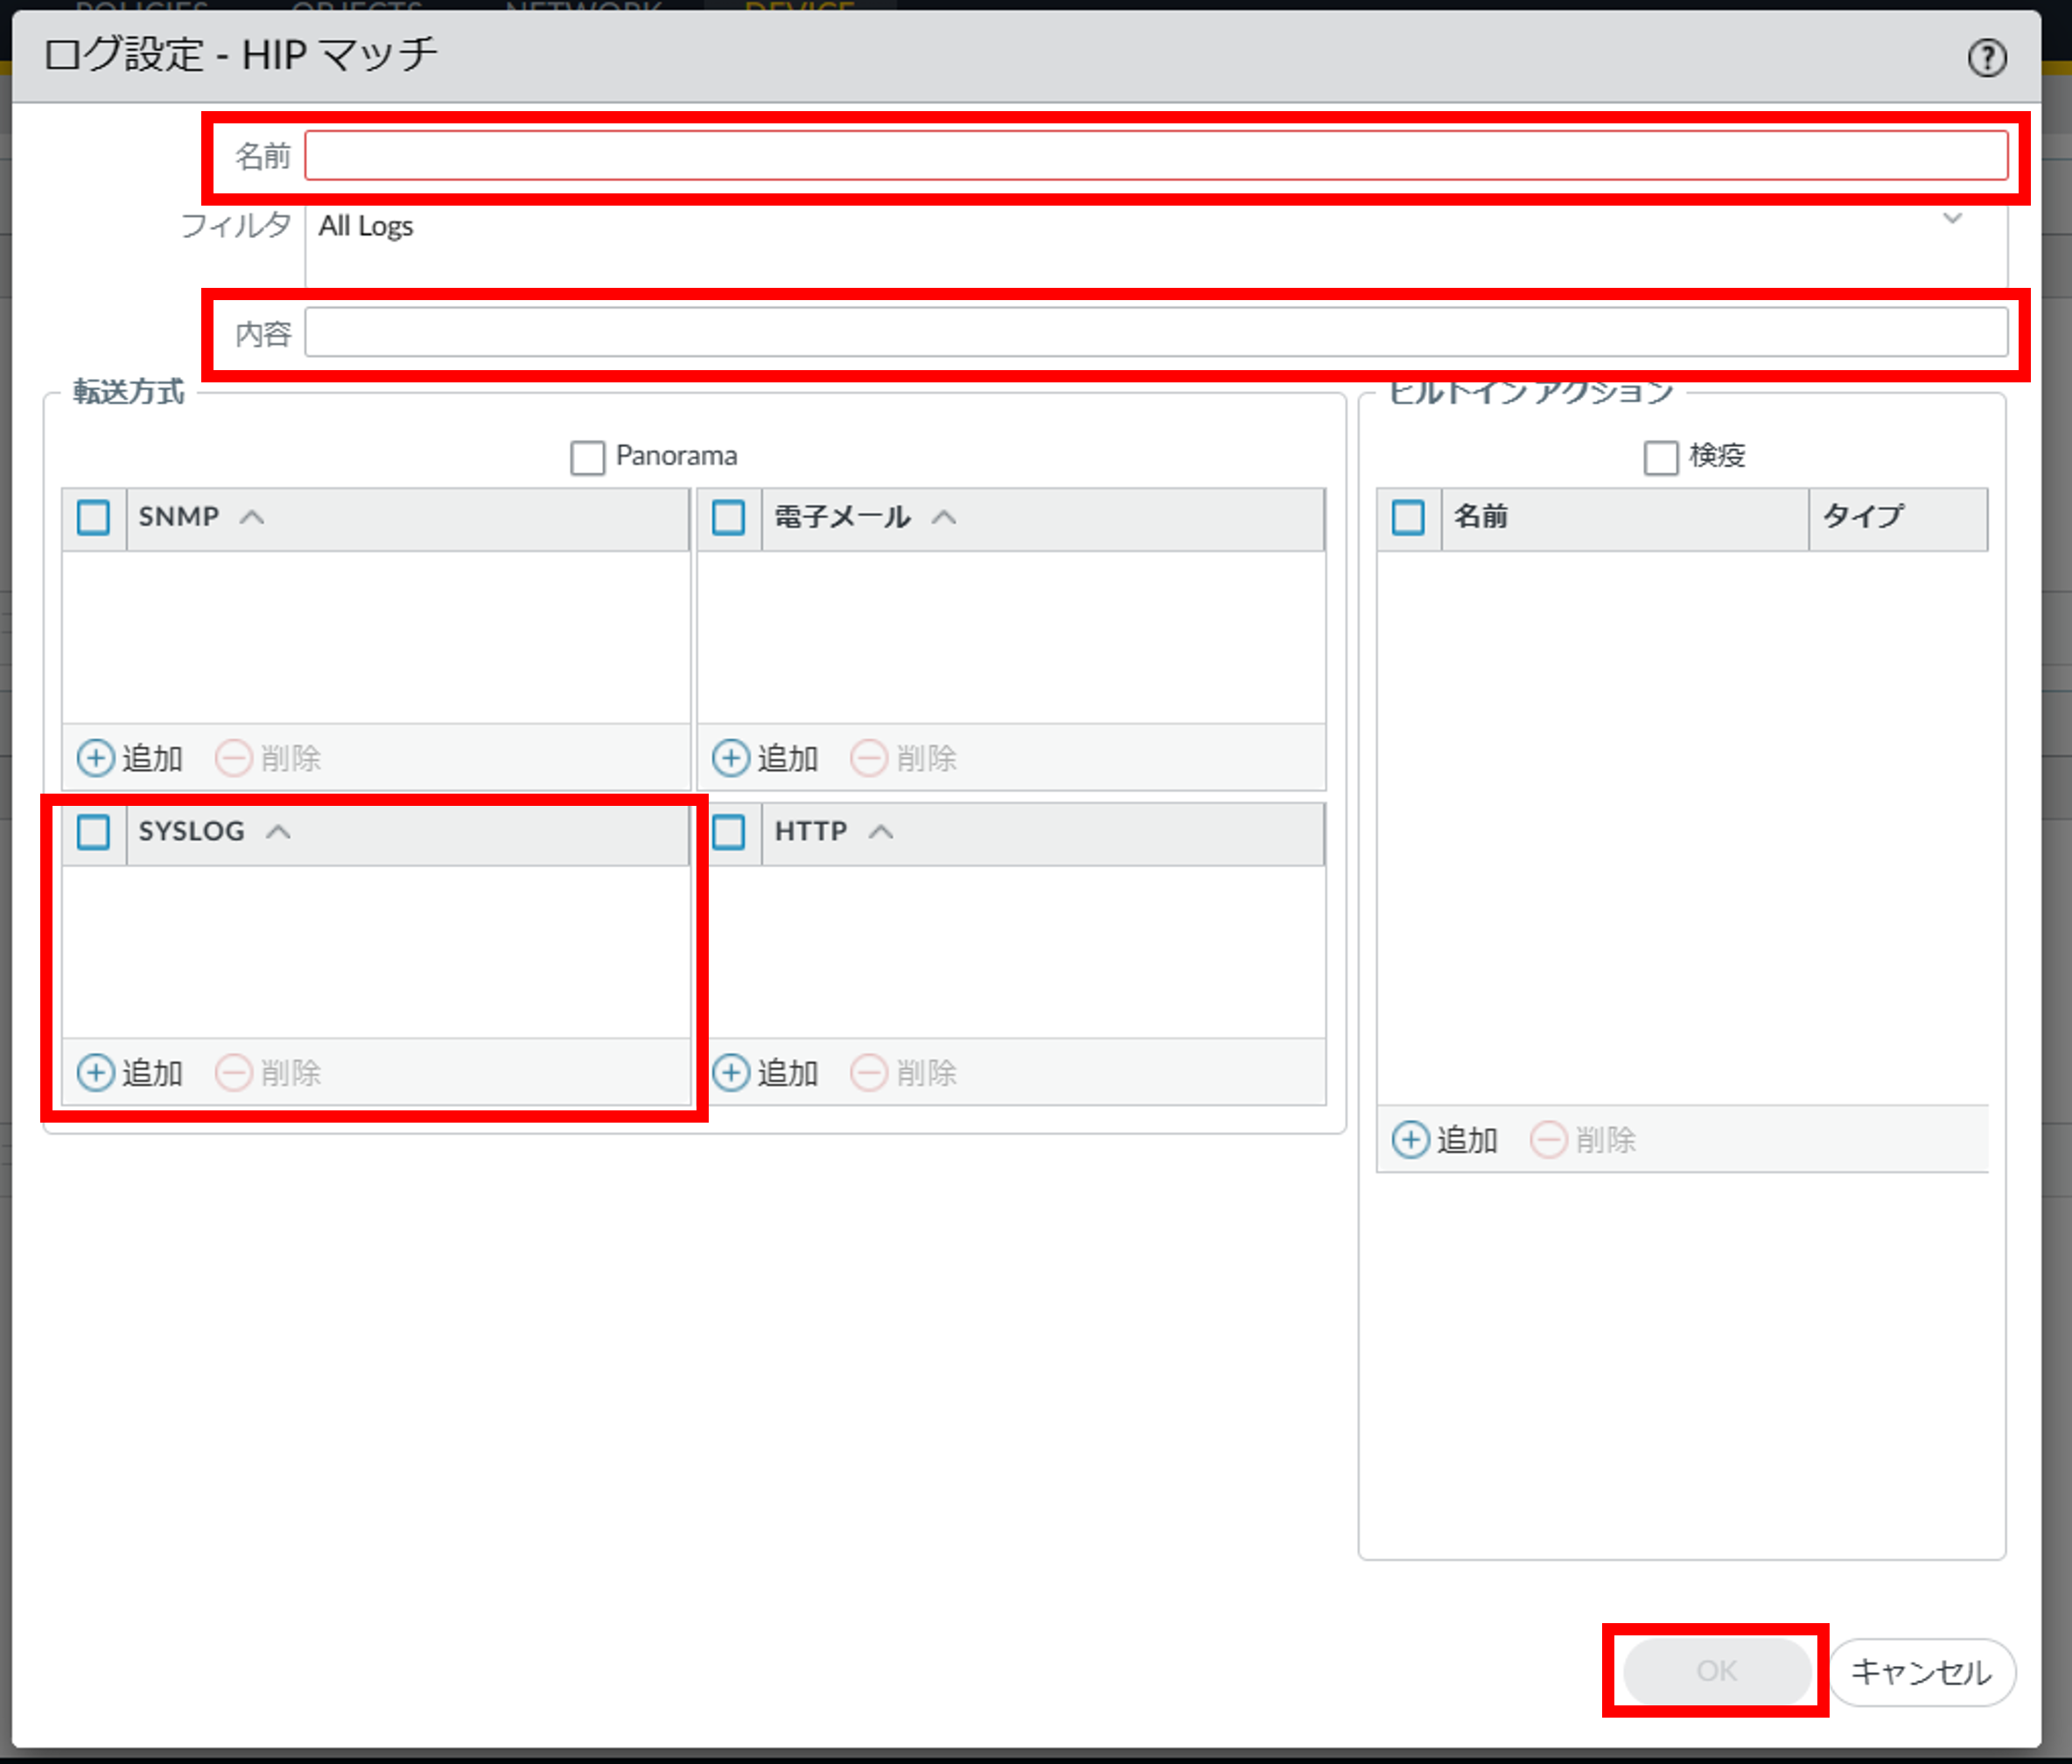Open the help icon in dialog header

[x=1986, y=58]
